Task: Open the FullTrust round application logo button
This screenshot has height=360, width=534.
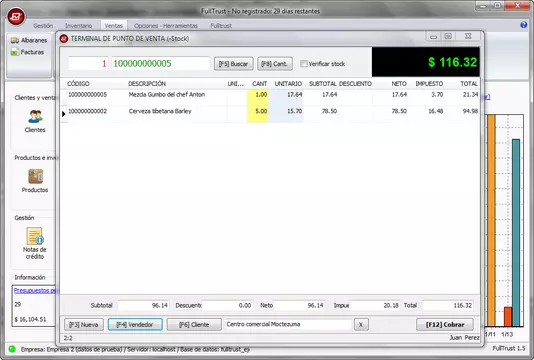Action: (x=16, y=16)
